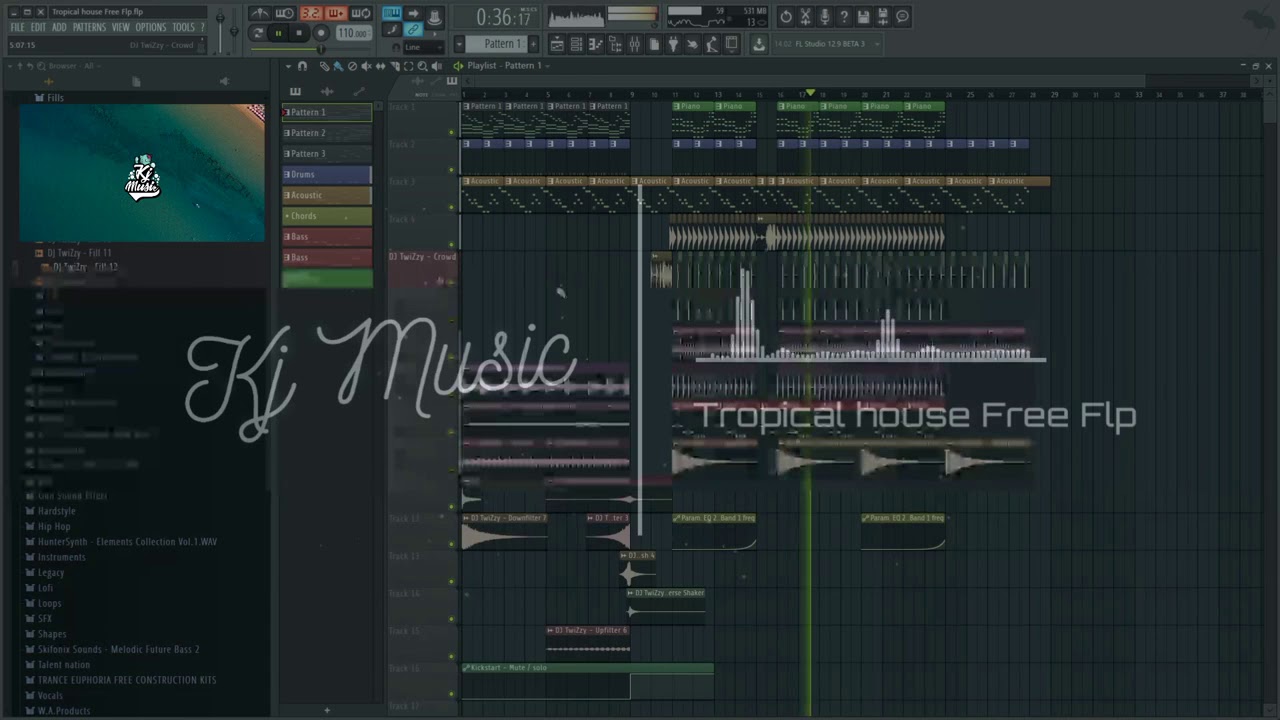Toggle the 3.2 countdown before recording
The height and width of the screenshot is (720, 1280).
(x=311, y=13)
